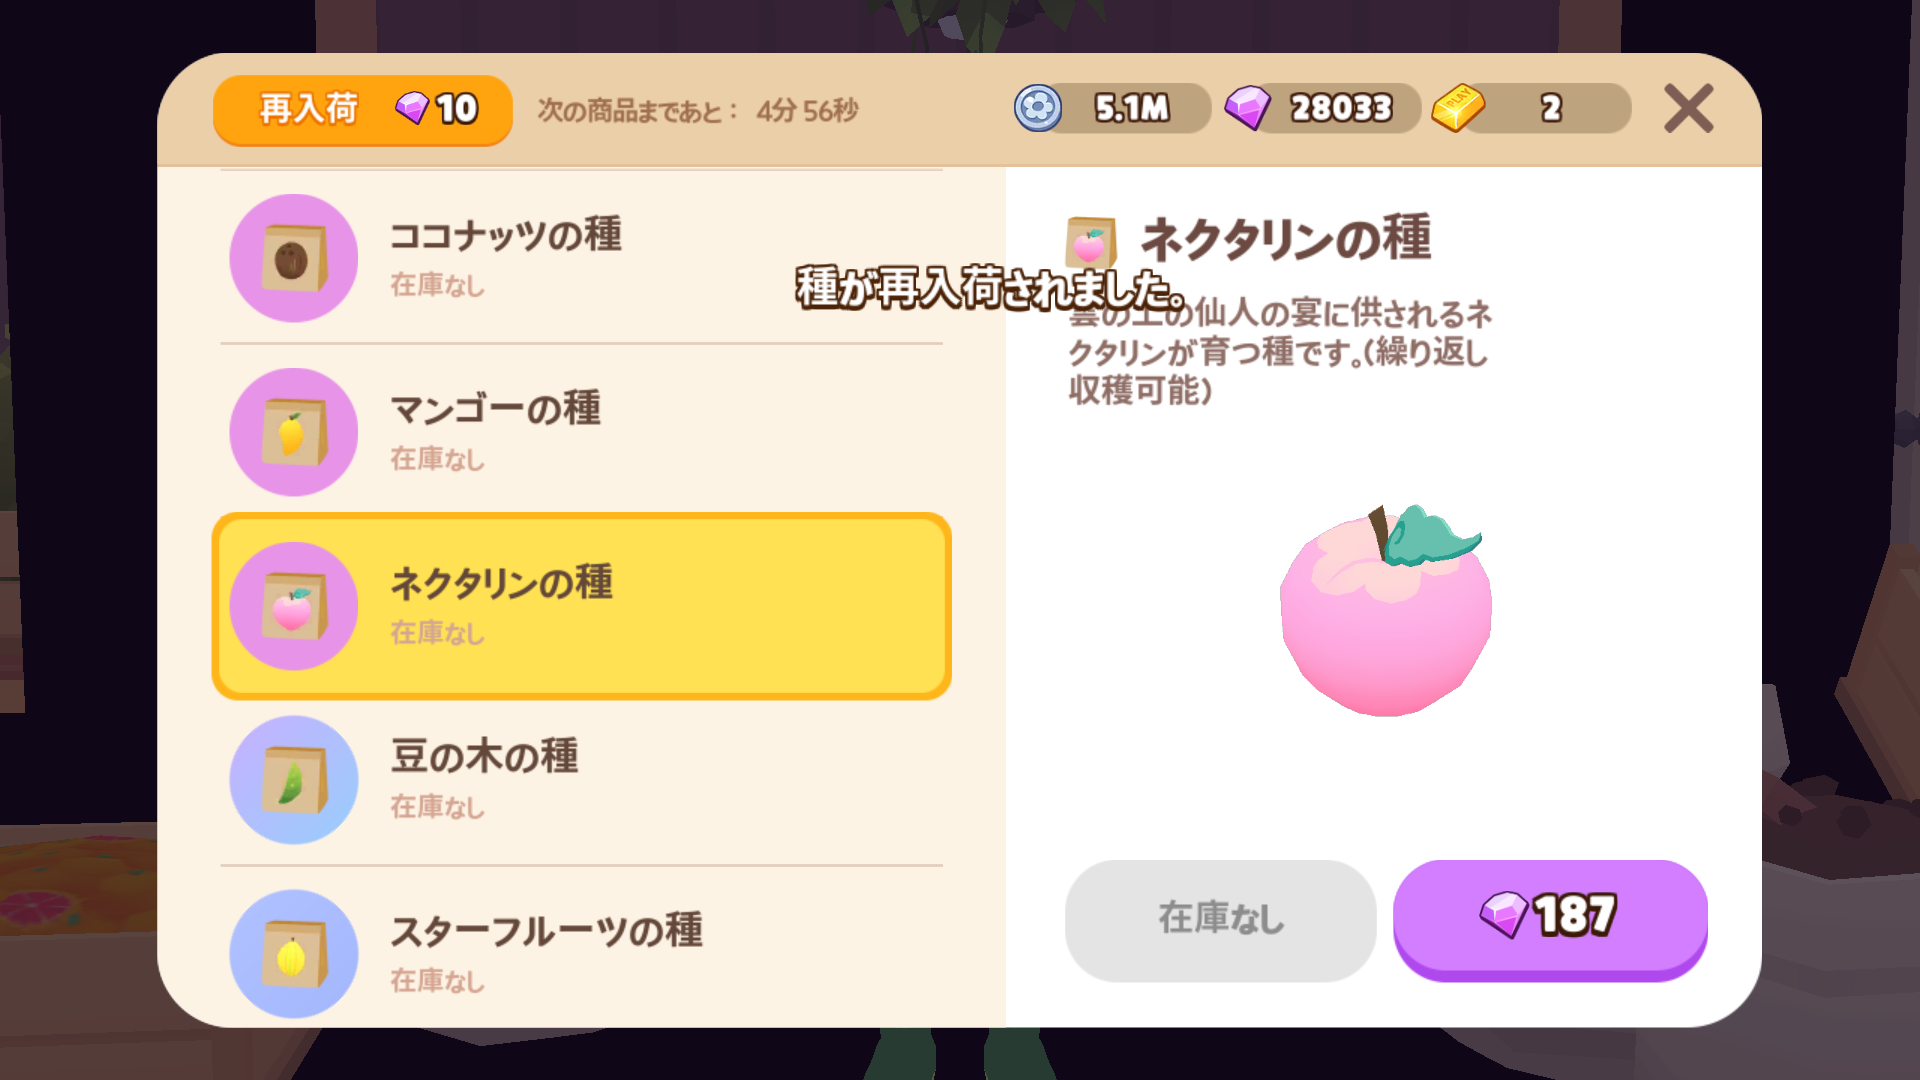Restock seeds with 再入荷 button
Viewport: 1920px width, 1080px height.
coord(363,110)
